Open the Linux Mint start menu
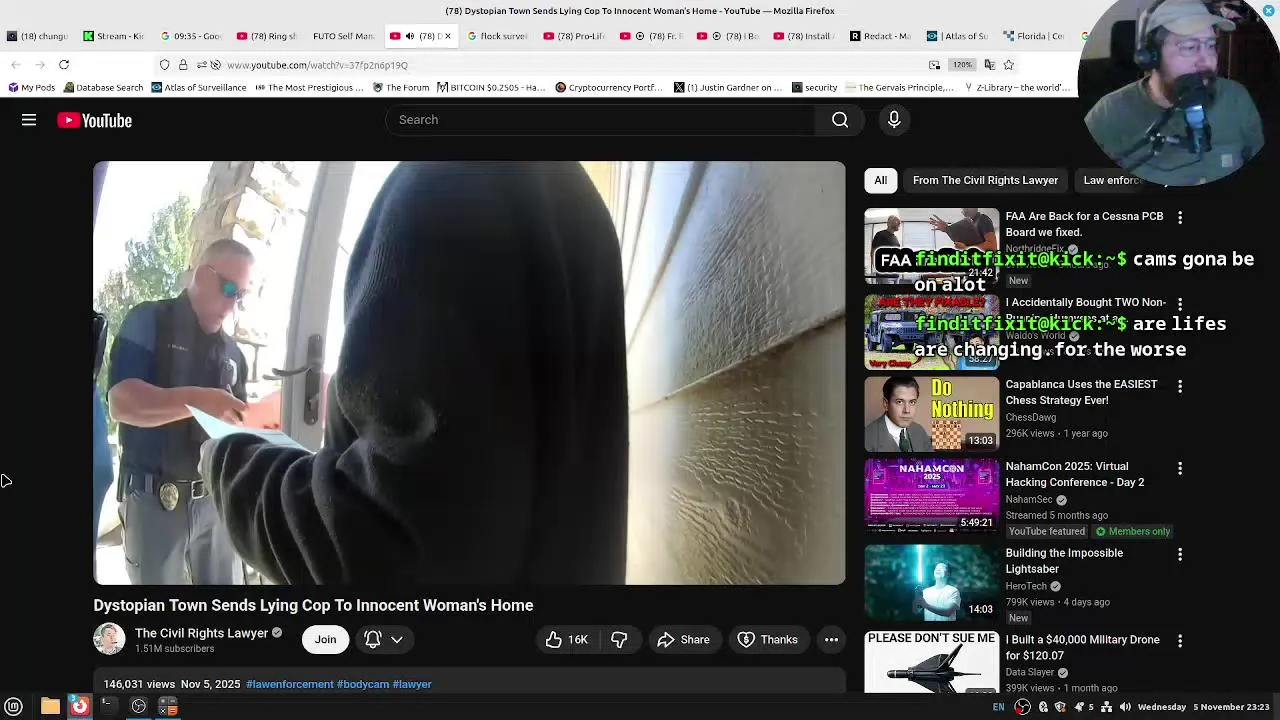 pos(13,707)
